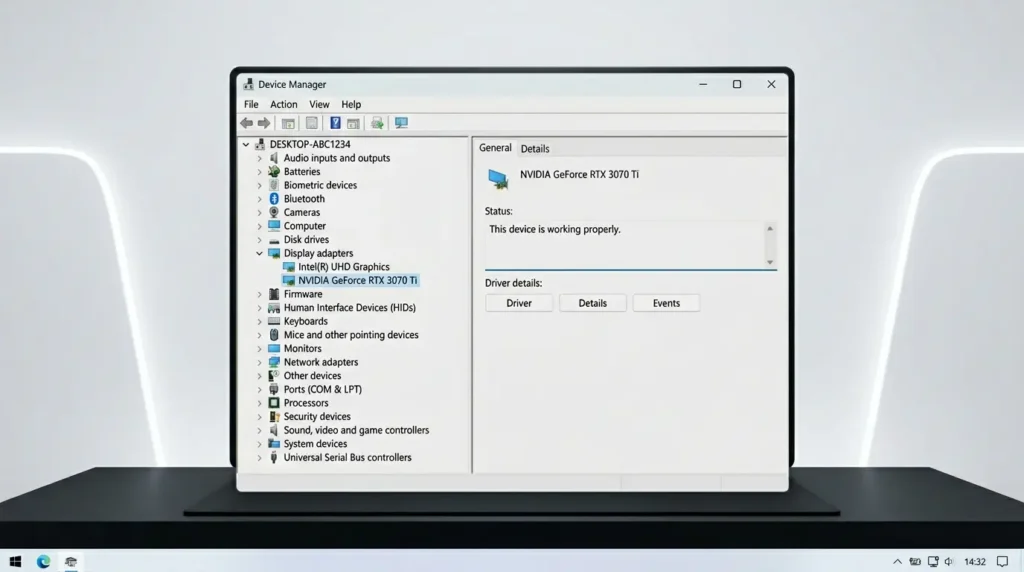Click the DESKTOP-ABC1234 computer name

[x=310, y=144]
